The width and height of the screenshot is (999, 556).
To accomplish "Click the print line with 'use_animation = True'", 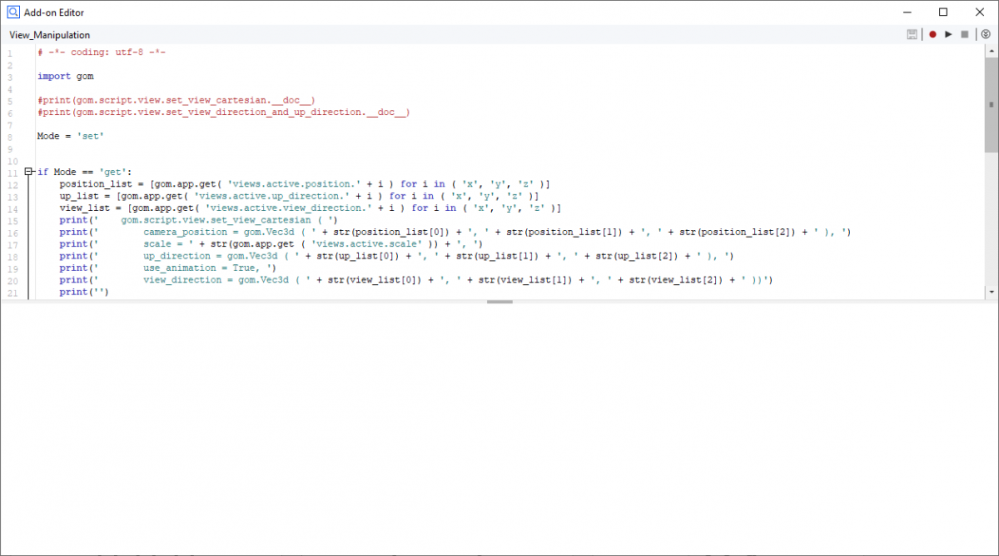I will click(x=168, y=268).
